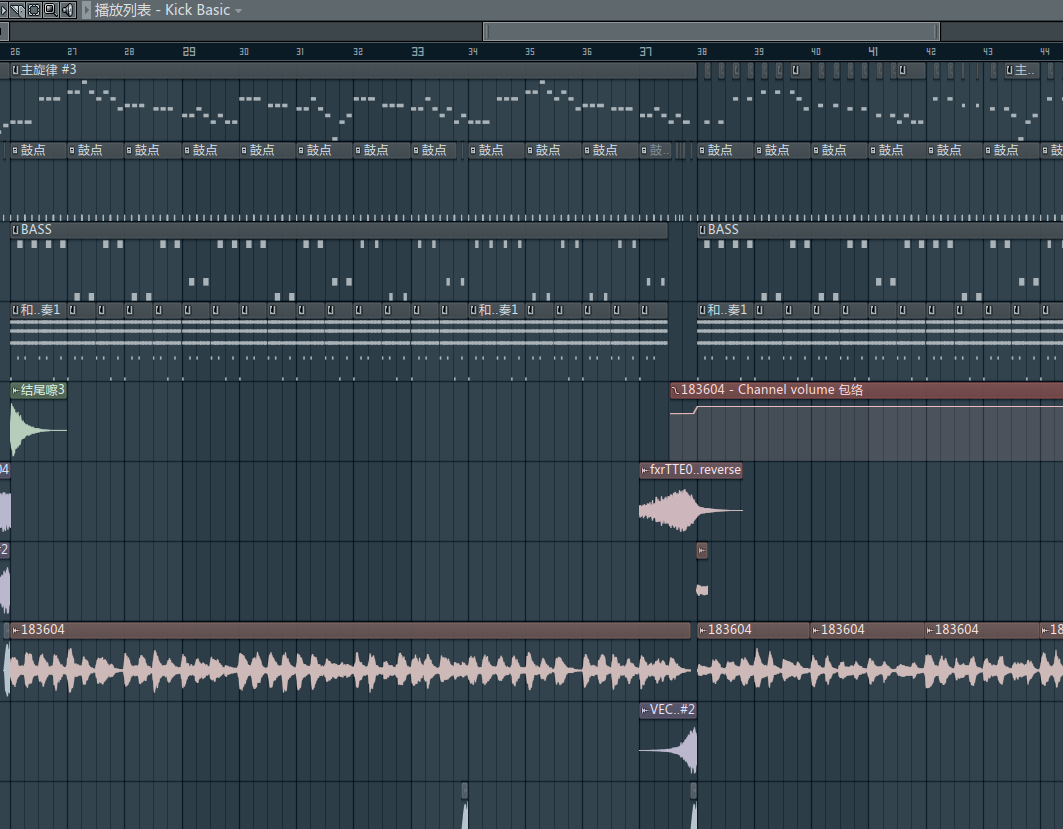Click the clip menu icon on first BASS clip

click(15, 230)
